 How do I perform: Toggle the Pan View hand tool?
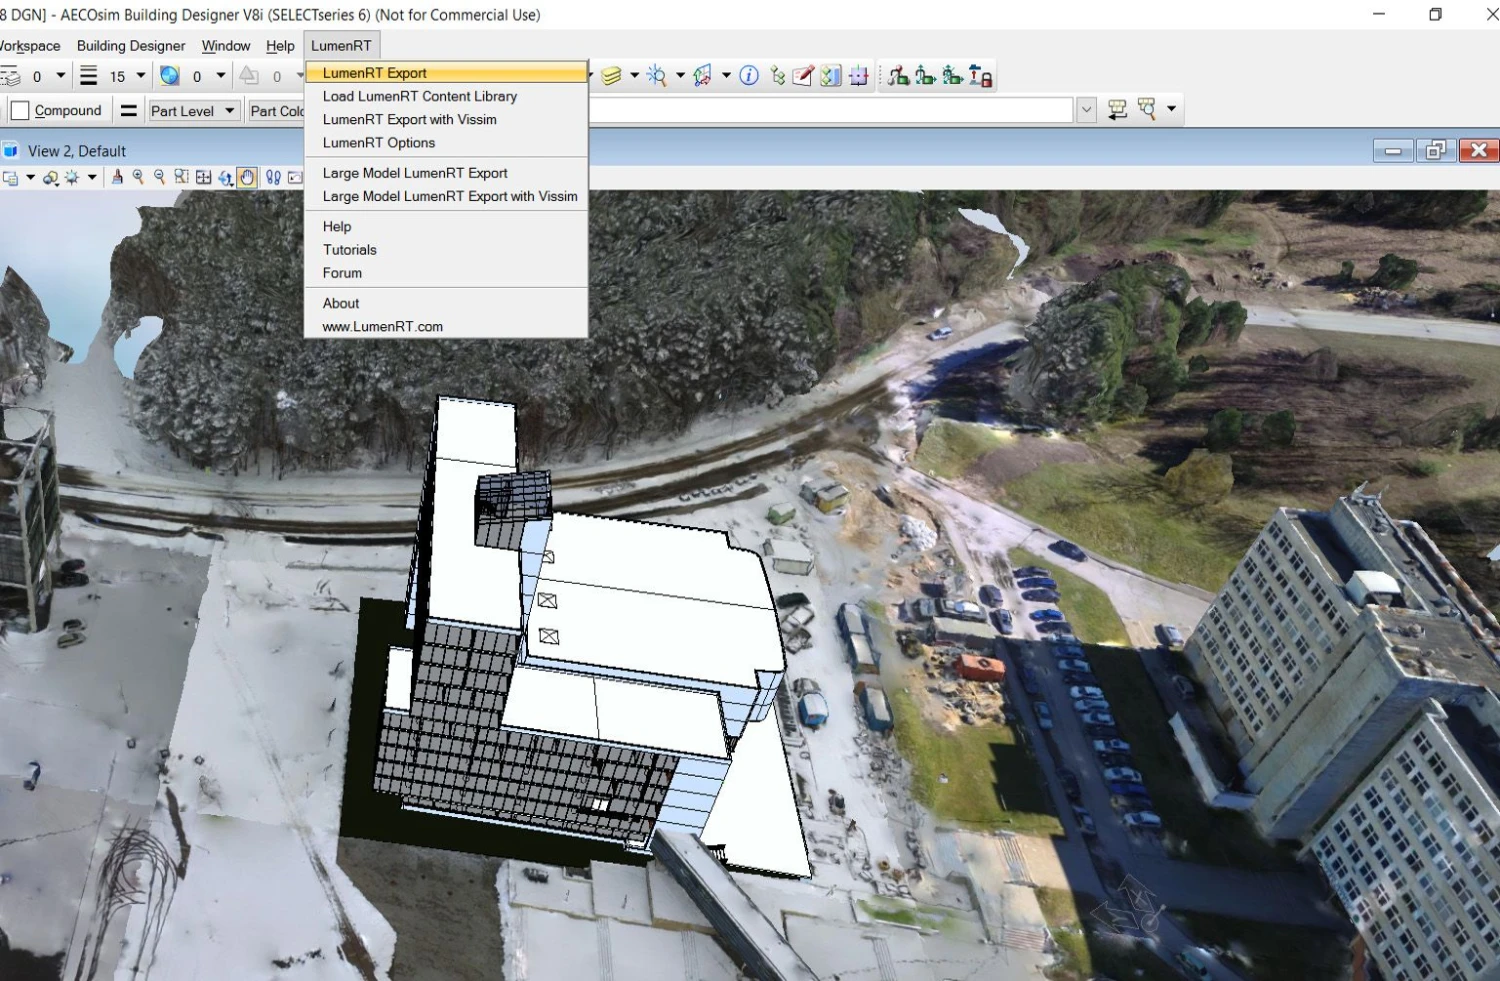247,177
